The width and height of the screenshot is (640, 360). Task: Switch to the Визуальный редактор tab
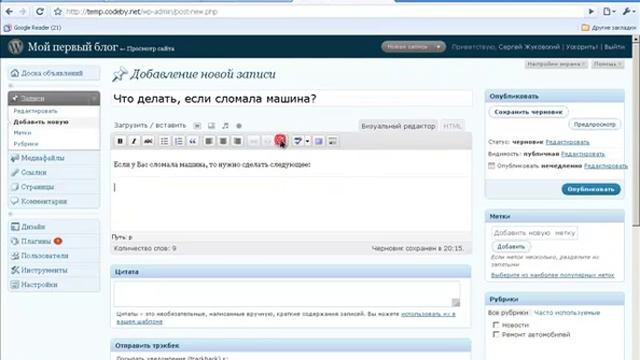(398, 126)
